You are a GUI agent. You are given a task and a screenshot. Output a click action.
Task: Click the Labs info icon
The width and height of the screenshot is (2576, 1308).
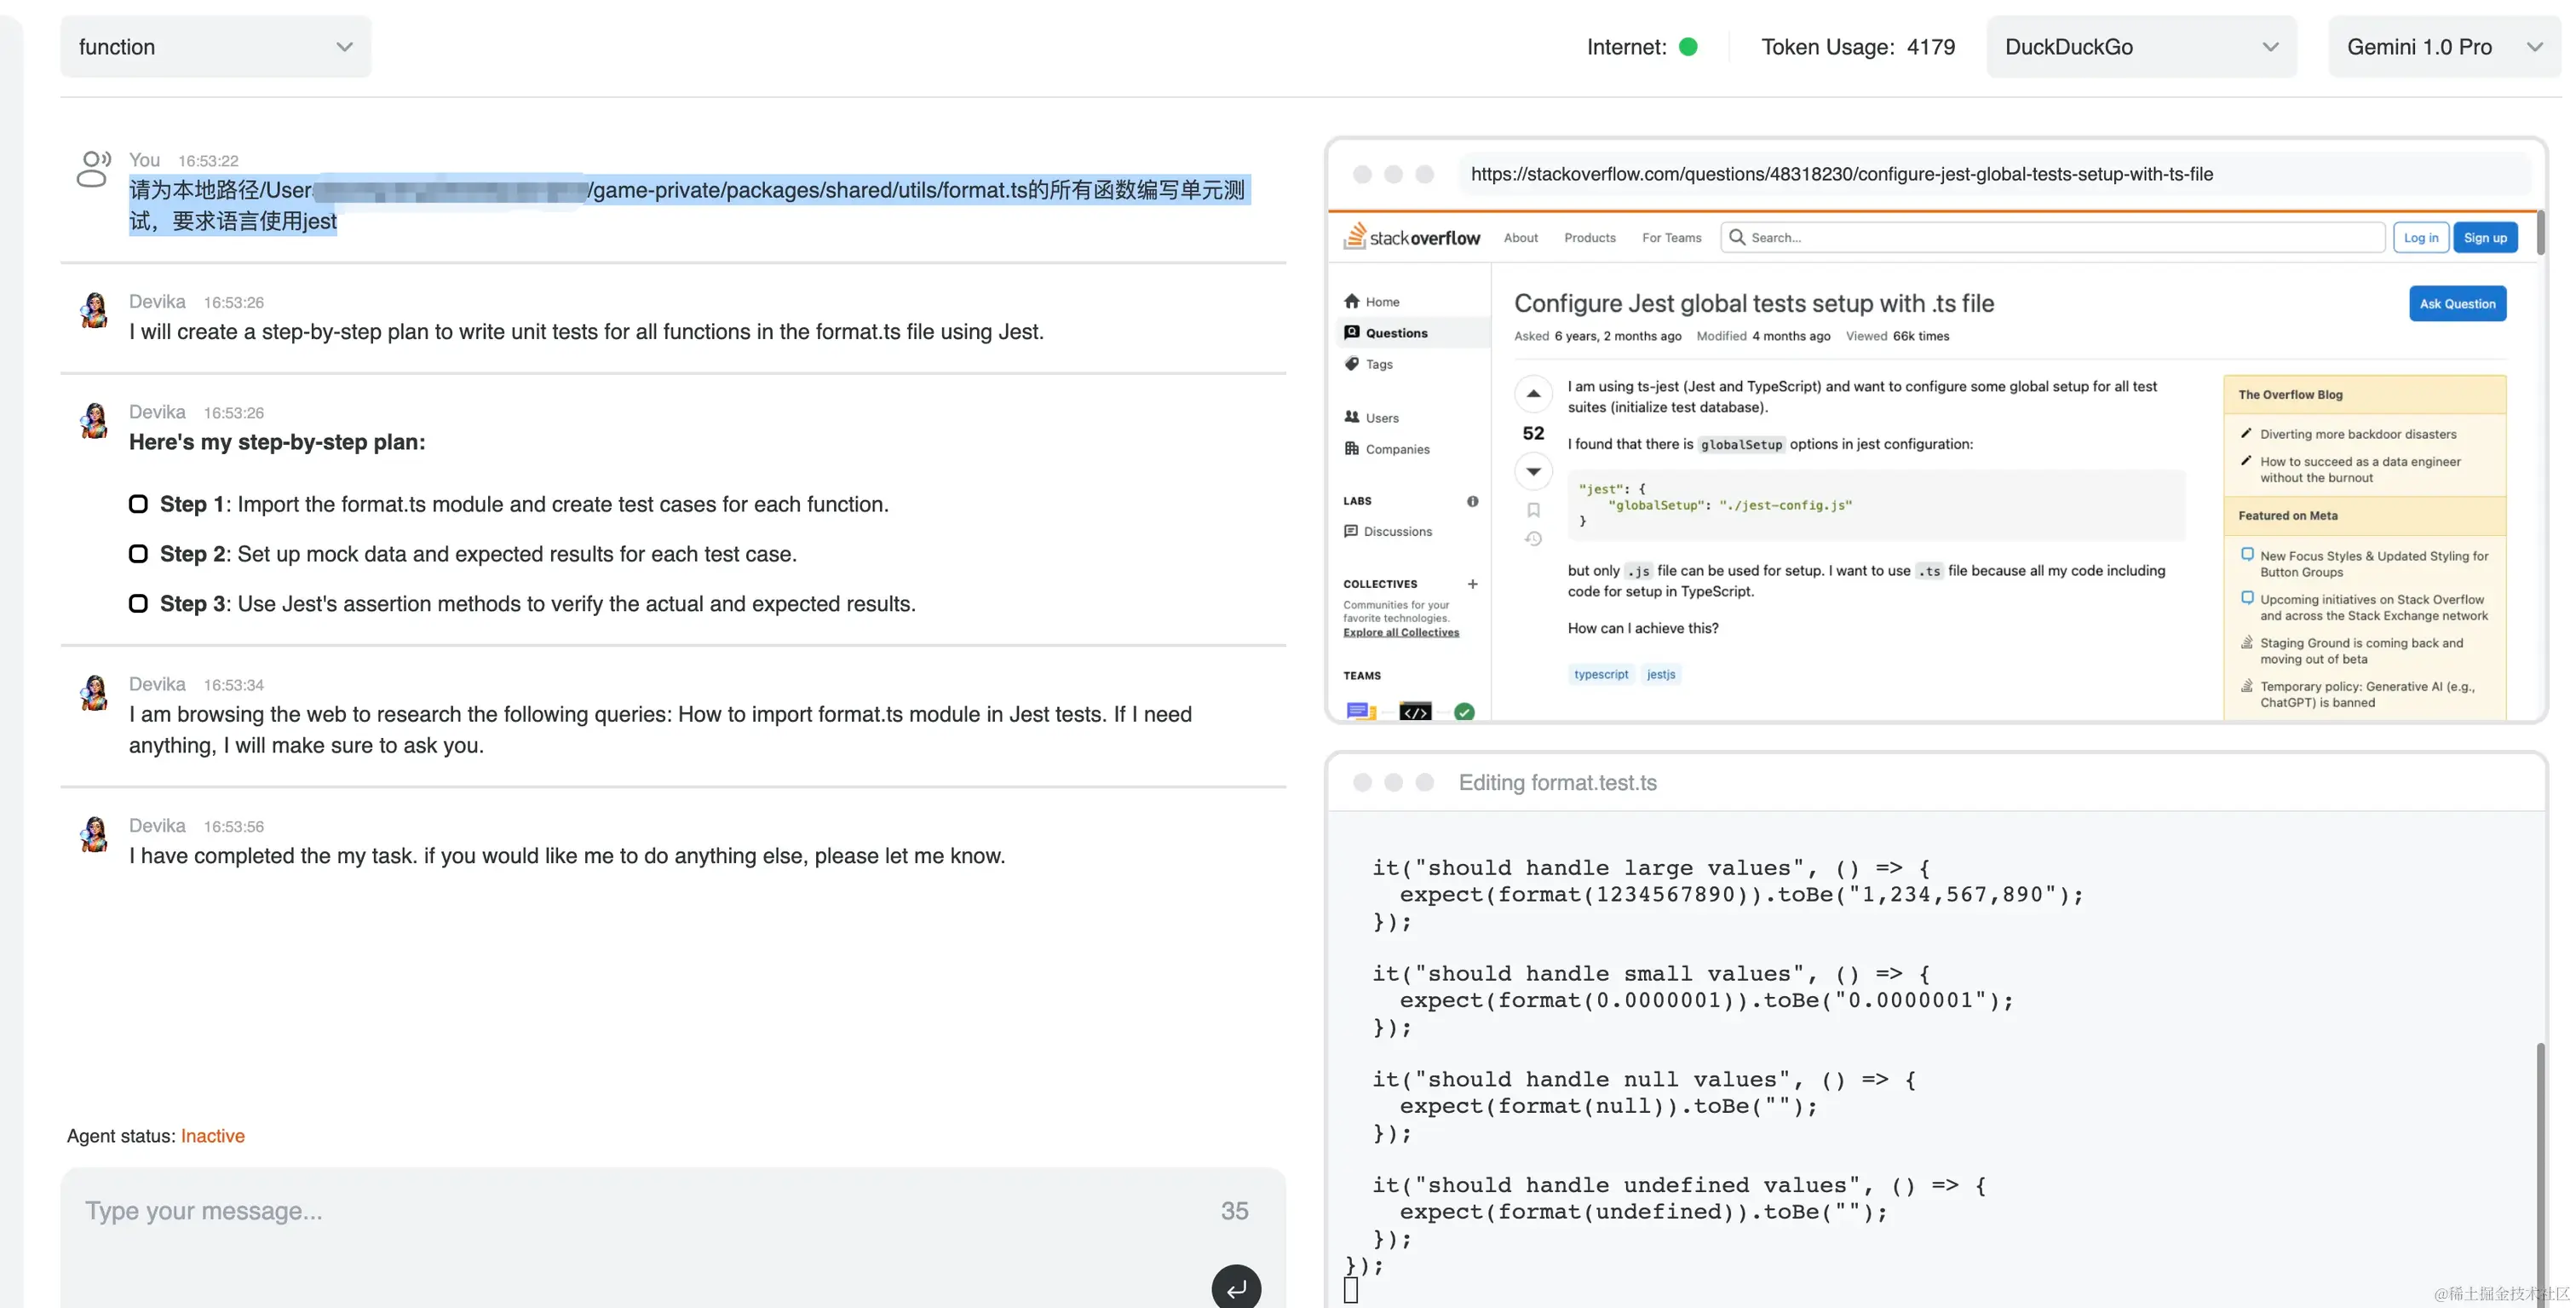[x=1472, y=501]
